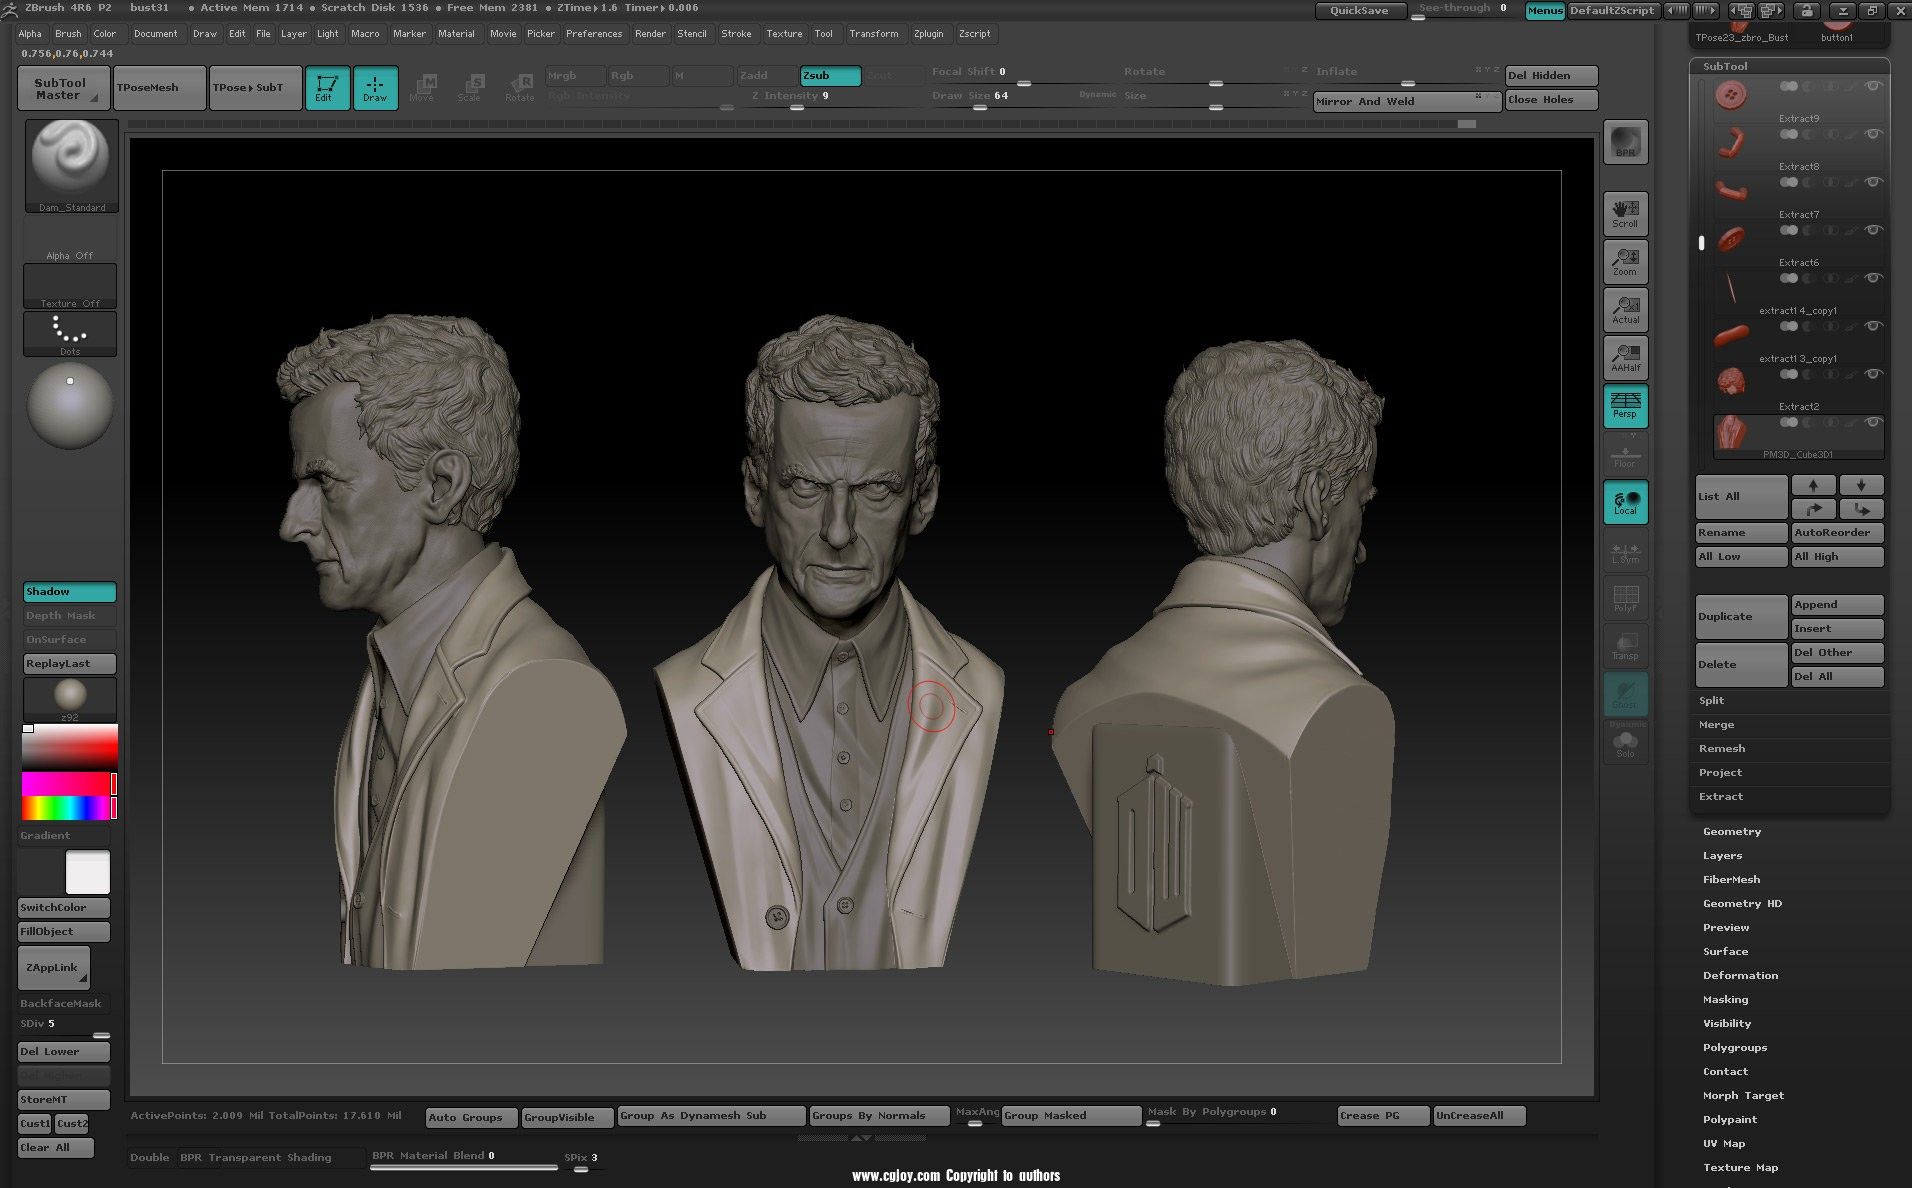Select the Extract2 subtool thumbnail
1912x1188 pixels.
coord(1731,383)
